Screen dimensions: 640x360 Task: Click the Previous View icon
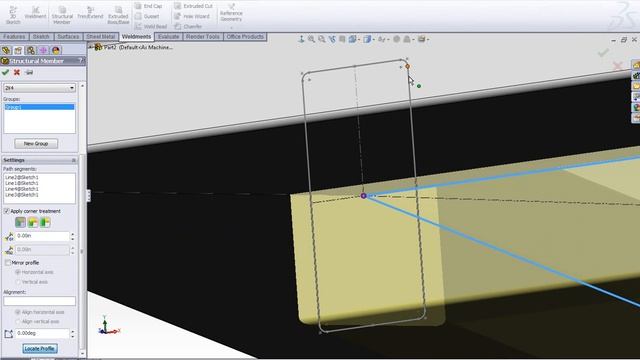click(x=332, y=39)
